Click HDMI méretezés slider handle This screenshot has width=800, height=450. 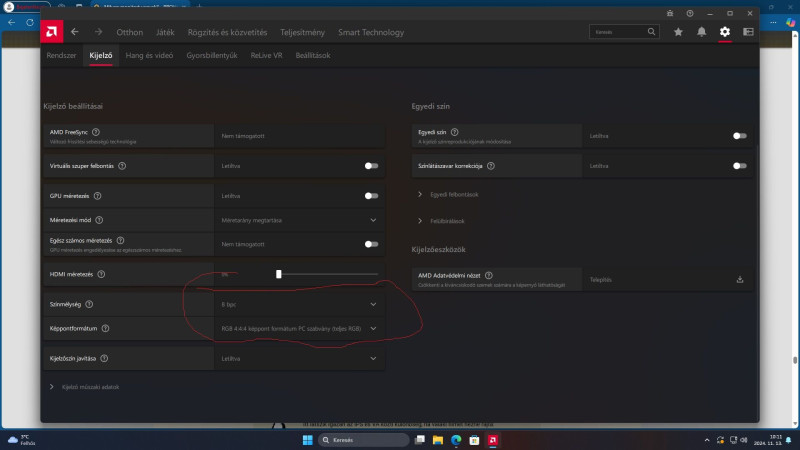279,274
